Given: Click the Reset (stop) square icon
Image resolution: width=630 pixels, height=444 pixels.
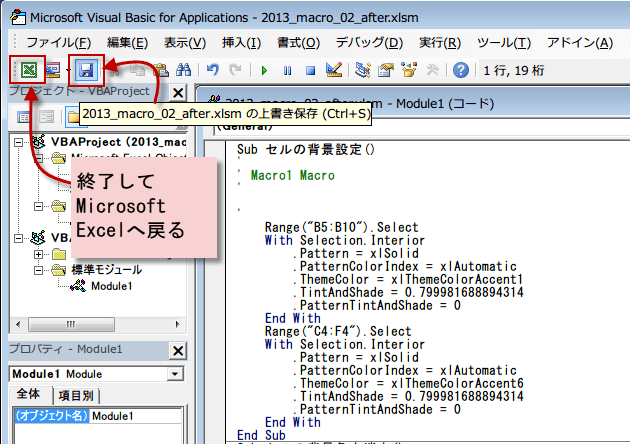Looking at the screenshot, I should tap(310, 71).
